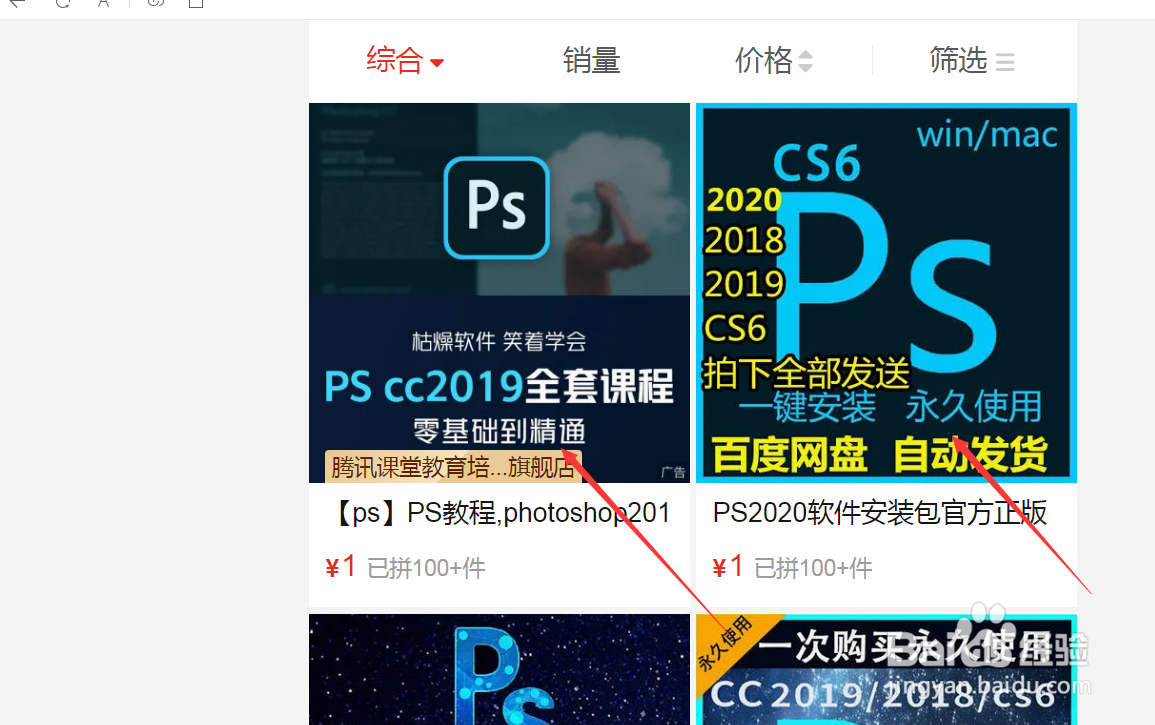
Task: Sort products by 销量
Action: point(591,60)
